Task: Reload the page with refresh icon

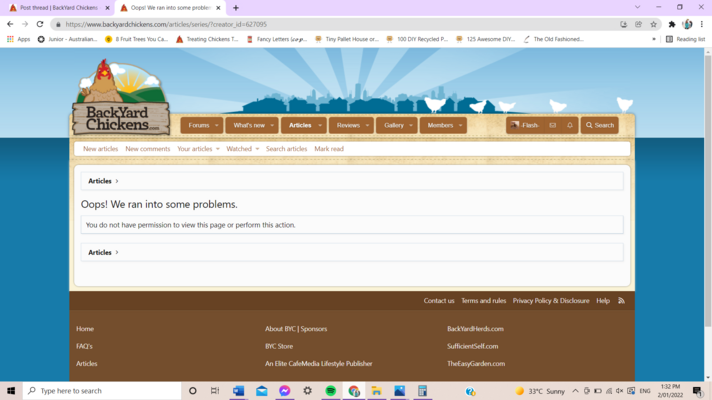Action: [x=40, y=24]
